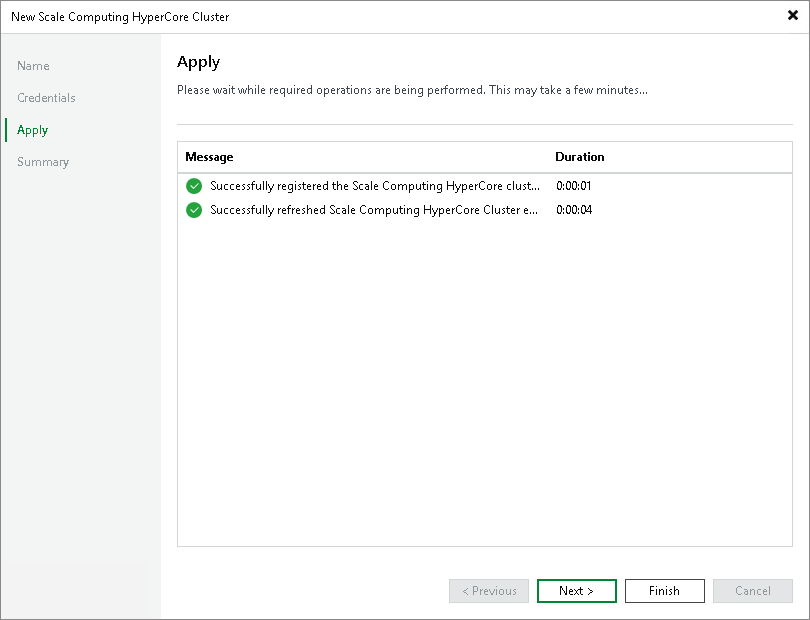Click the Previous button

pyautogui.click(x=489, y=591)
